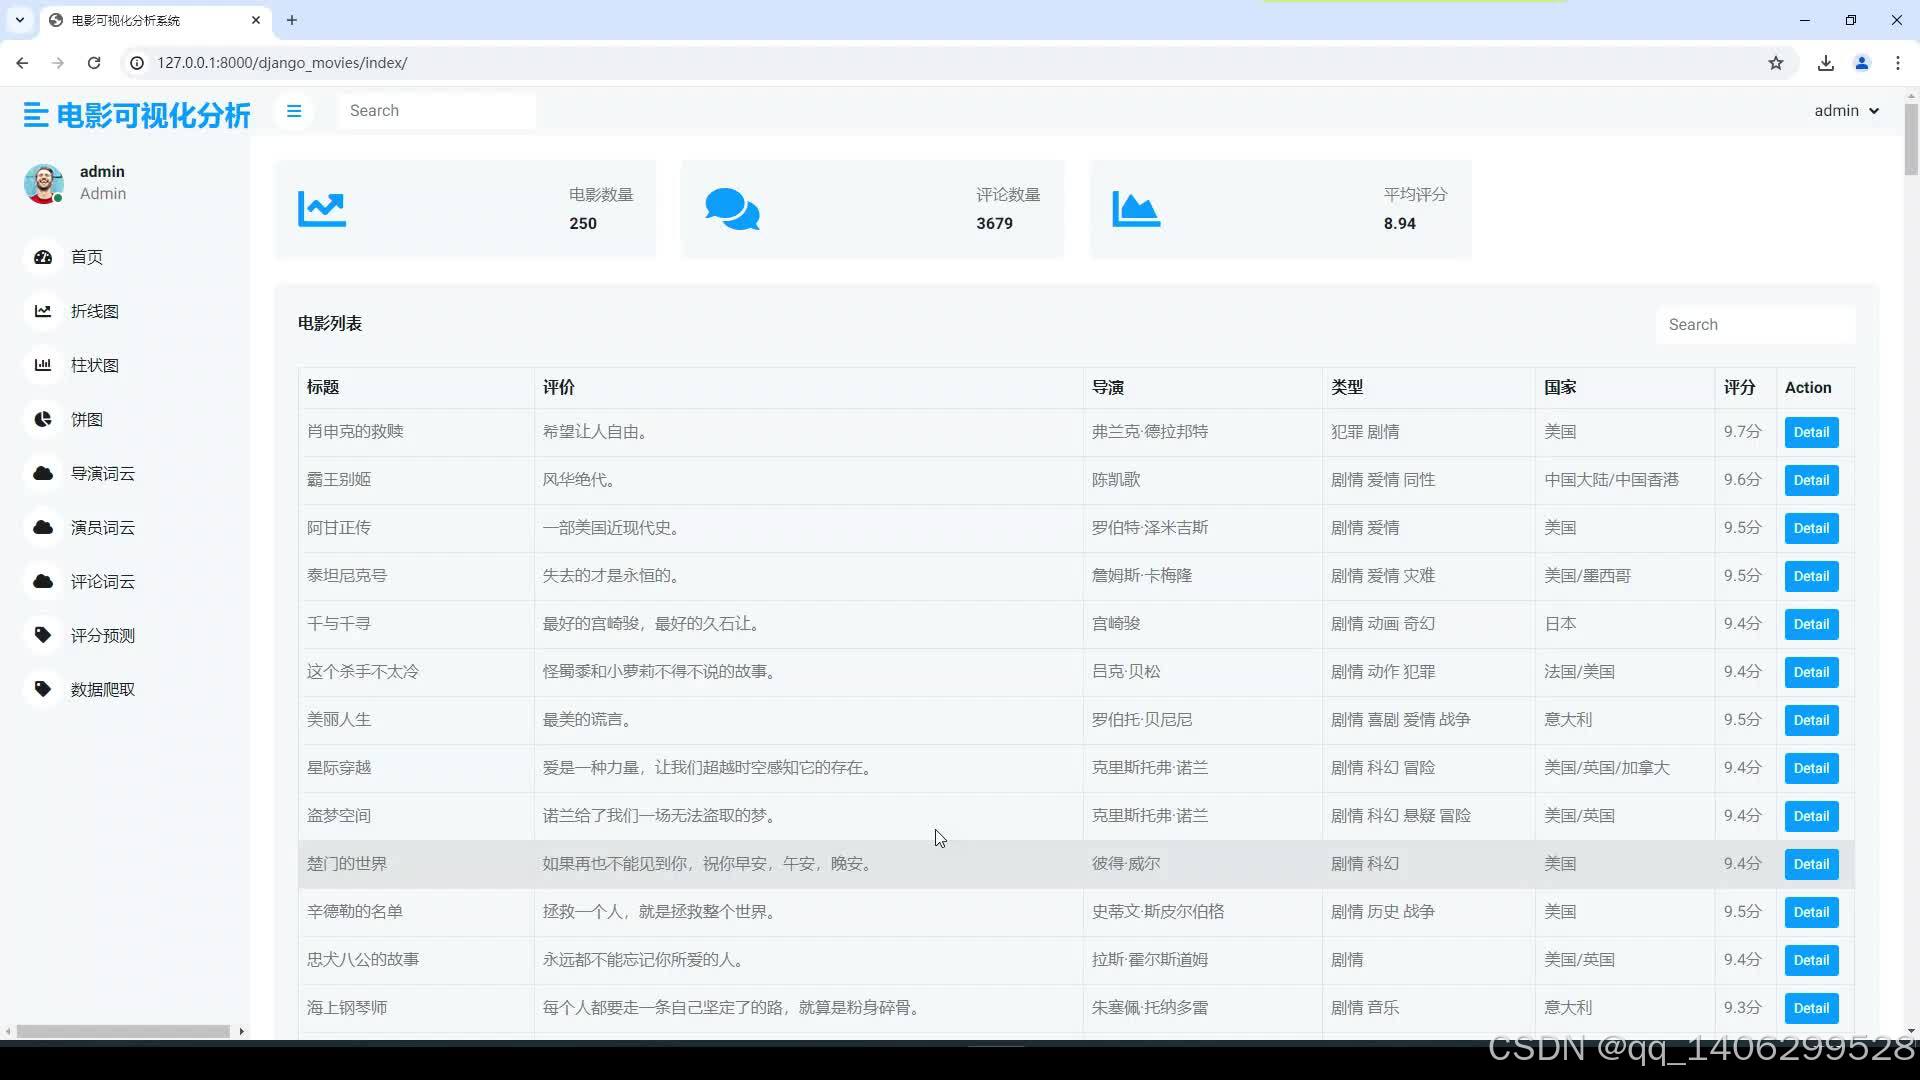Screen dimensions: 1920x1080
Task: Click the top navbar Search field
Action: pyautogui.click(x=436, y=111)
